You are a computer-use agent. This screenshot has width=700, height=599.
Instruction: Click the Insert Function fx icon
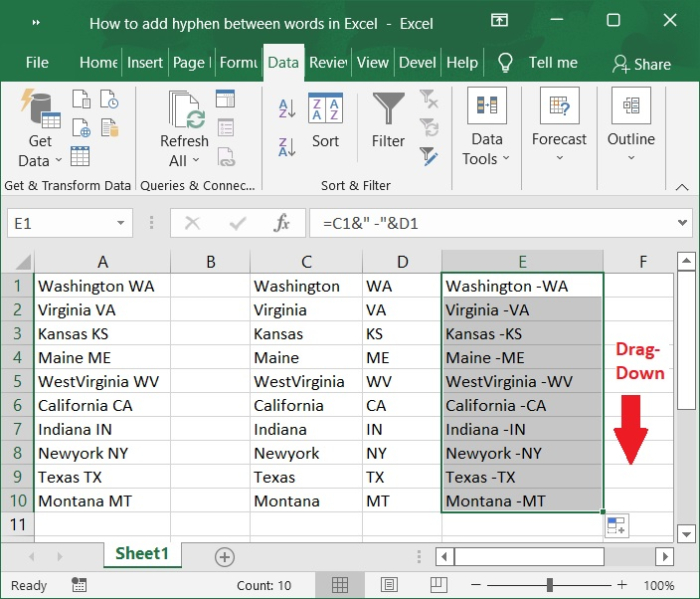pos(282,224)
